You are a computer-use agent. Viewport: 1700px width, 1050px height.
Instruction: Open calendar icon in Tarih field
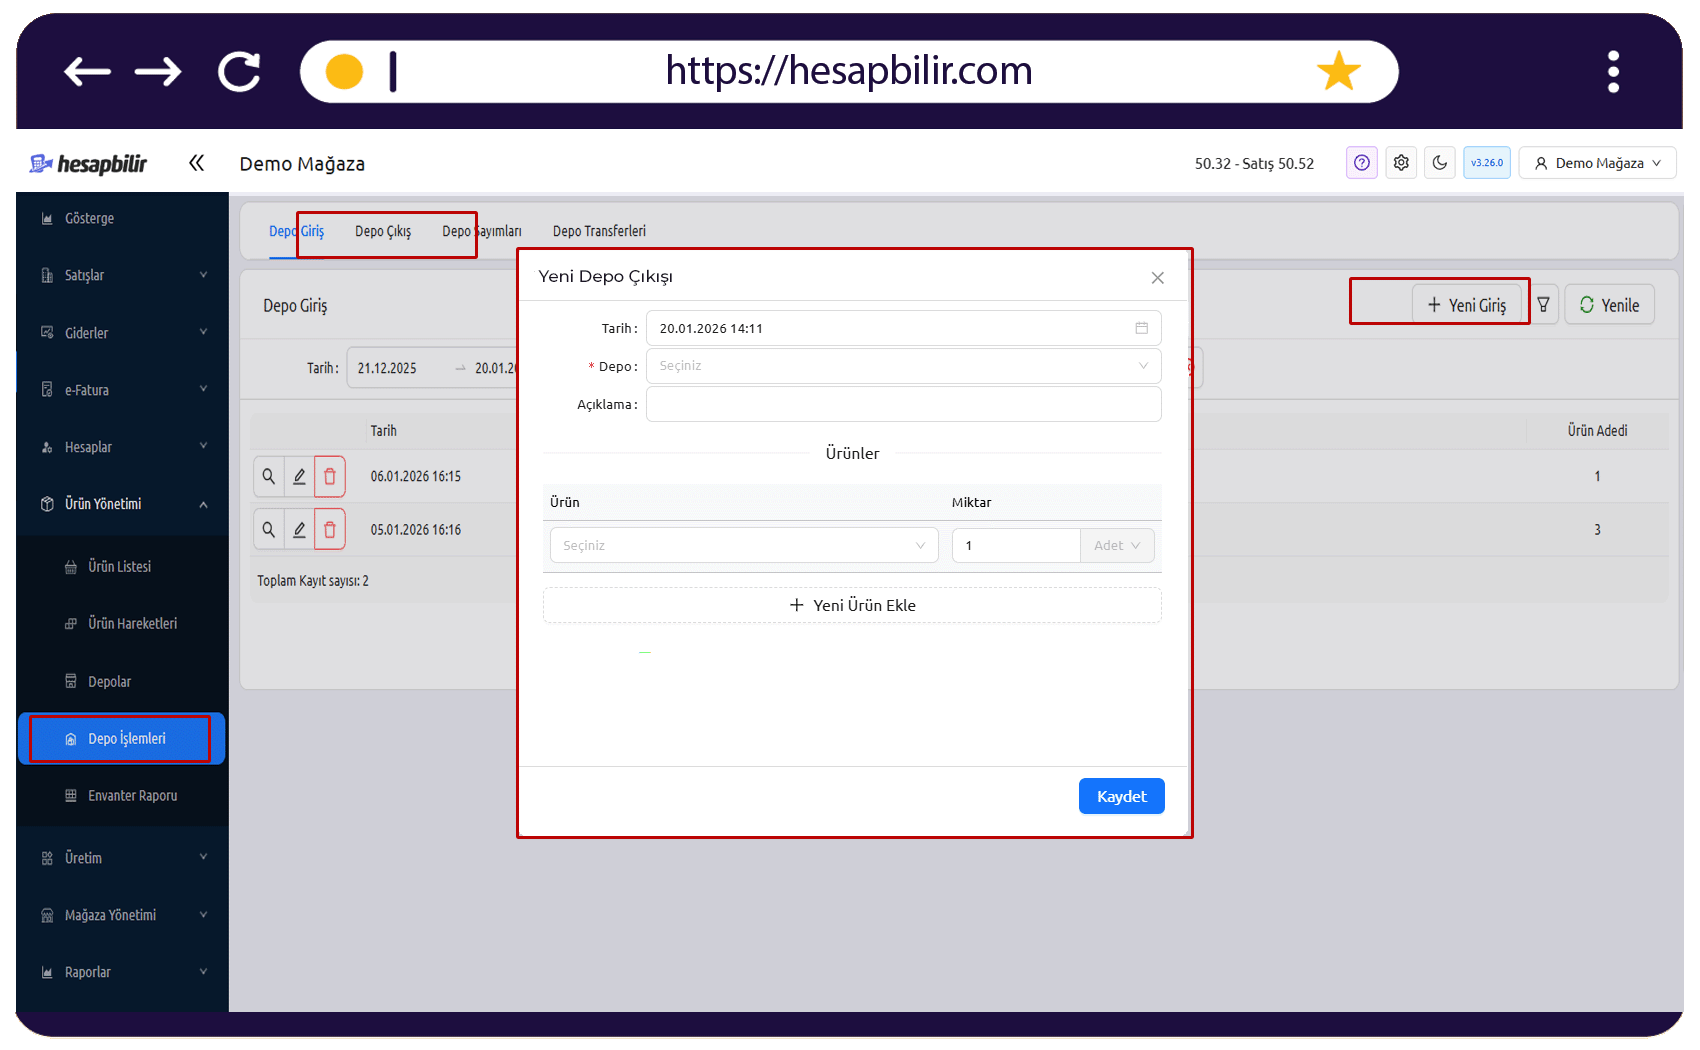tap(1141, 328)
